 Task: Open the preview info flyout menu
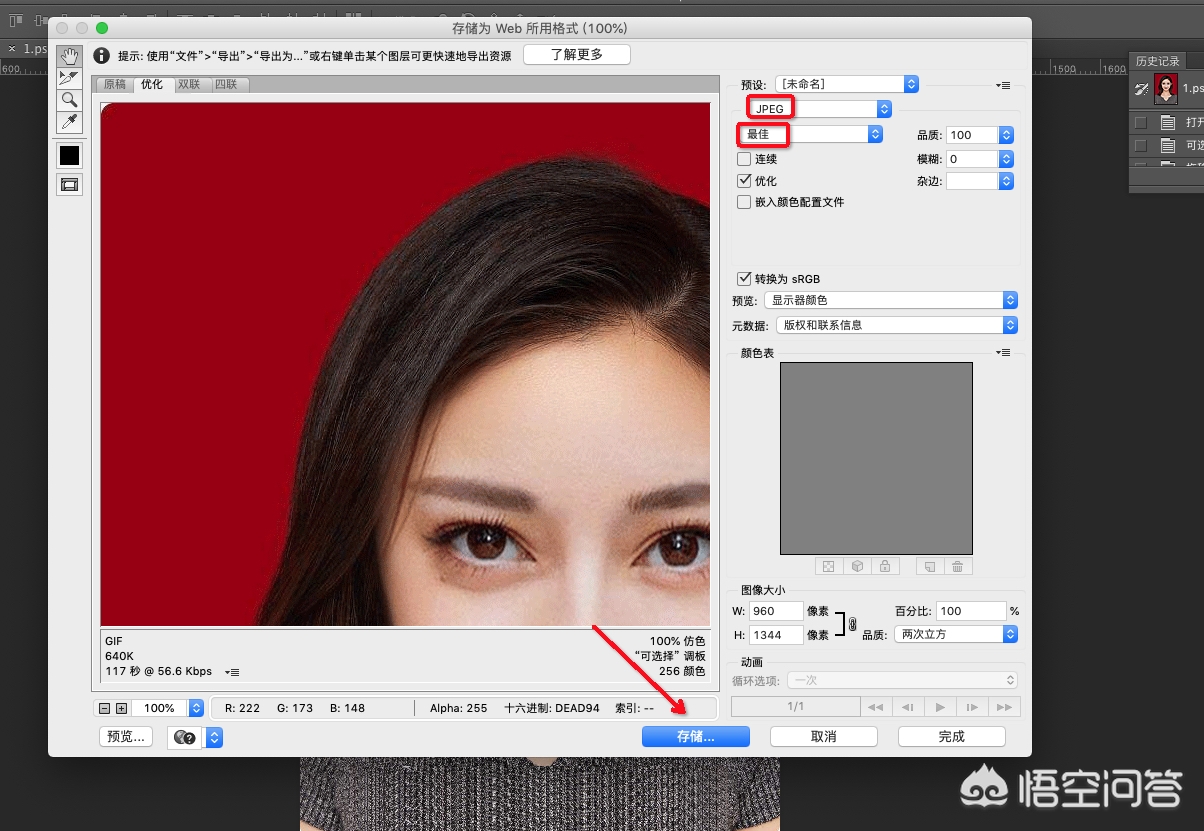(232, 672)
